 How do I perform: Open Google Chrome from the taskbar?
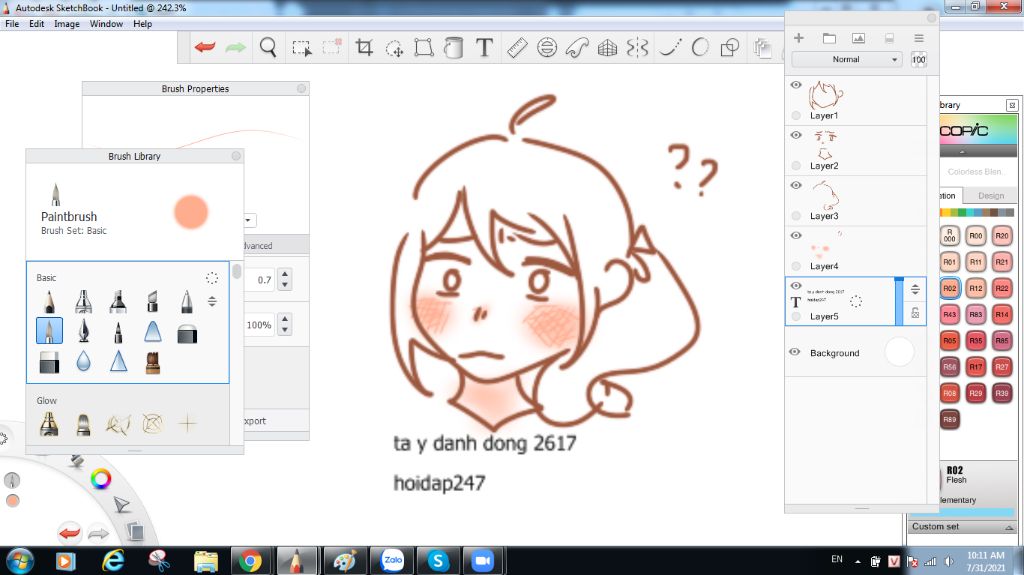pyautogui.click(x=250, y=561)
